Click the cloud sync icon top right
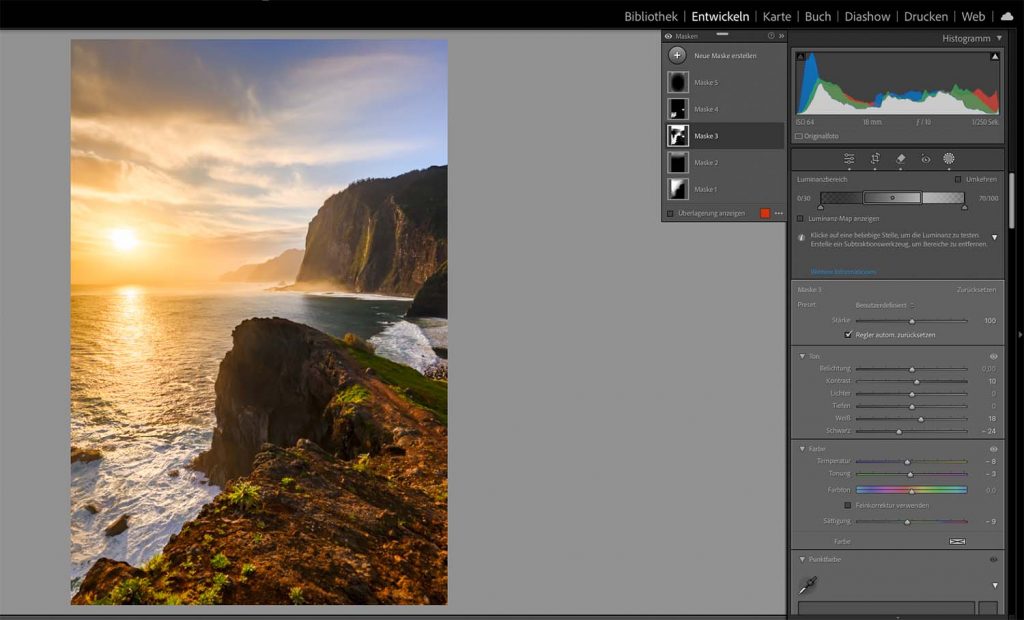1024x620 pixels. 1007,16
